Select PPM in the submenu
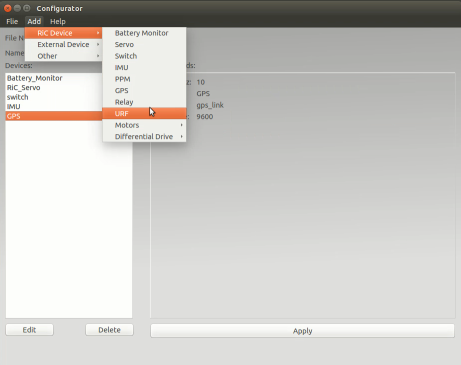Viewport: 461px width, 365px height. [x=144, y=79]
